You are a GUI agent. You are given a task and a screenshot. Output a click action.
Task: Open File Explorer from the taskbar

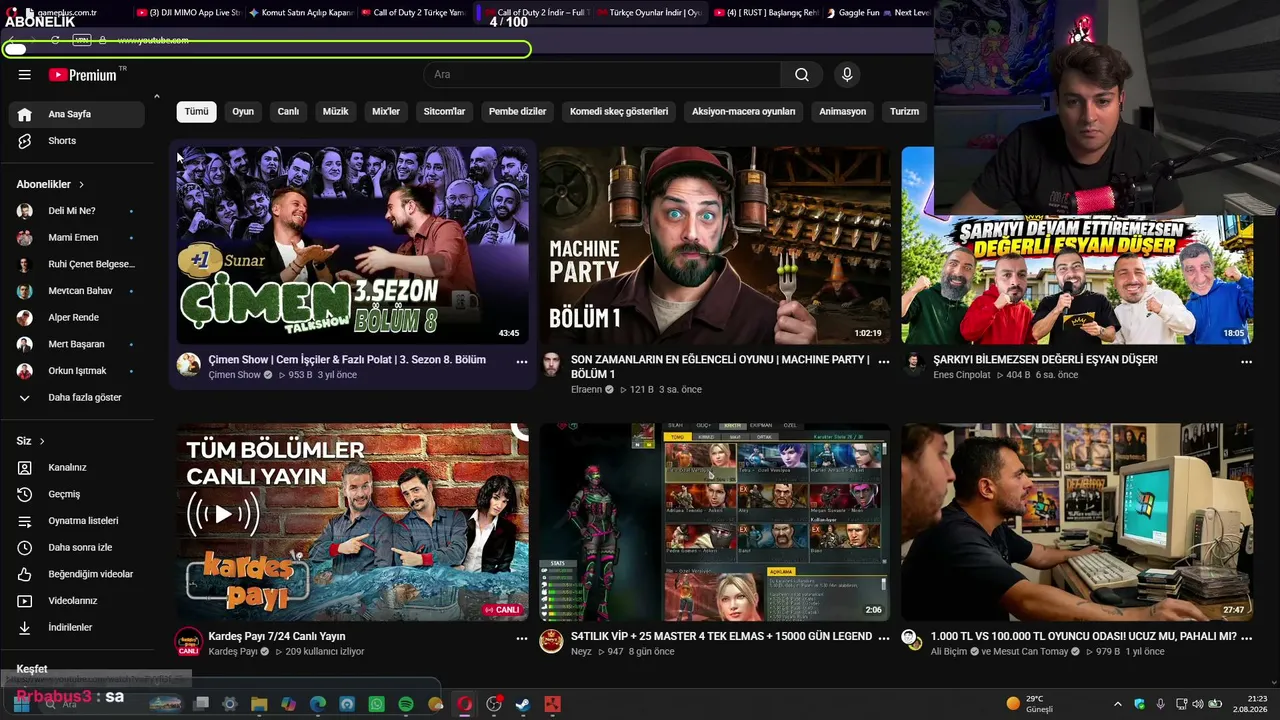coord(259,704)
